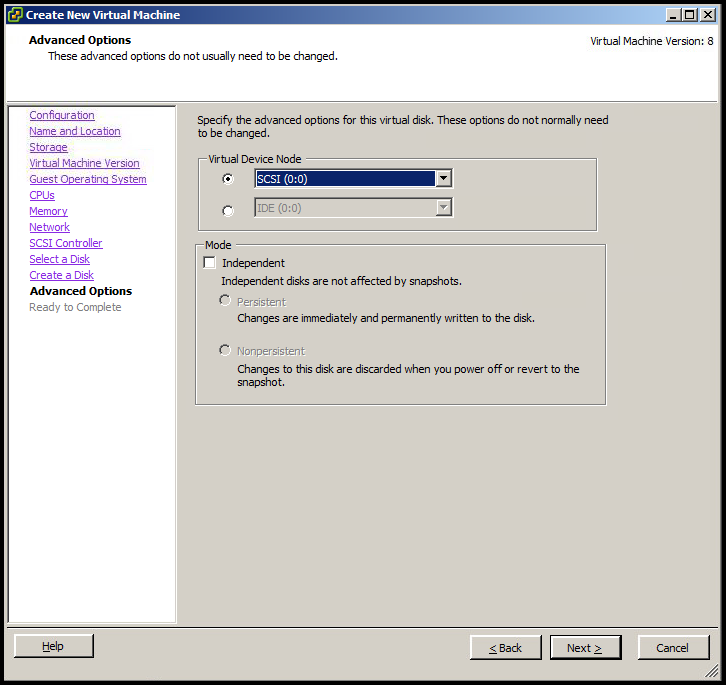The width and height of the screenshot is (726, 685).
Task: Return to Create a Disk step
Action: click(x=62, y=275)
